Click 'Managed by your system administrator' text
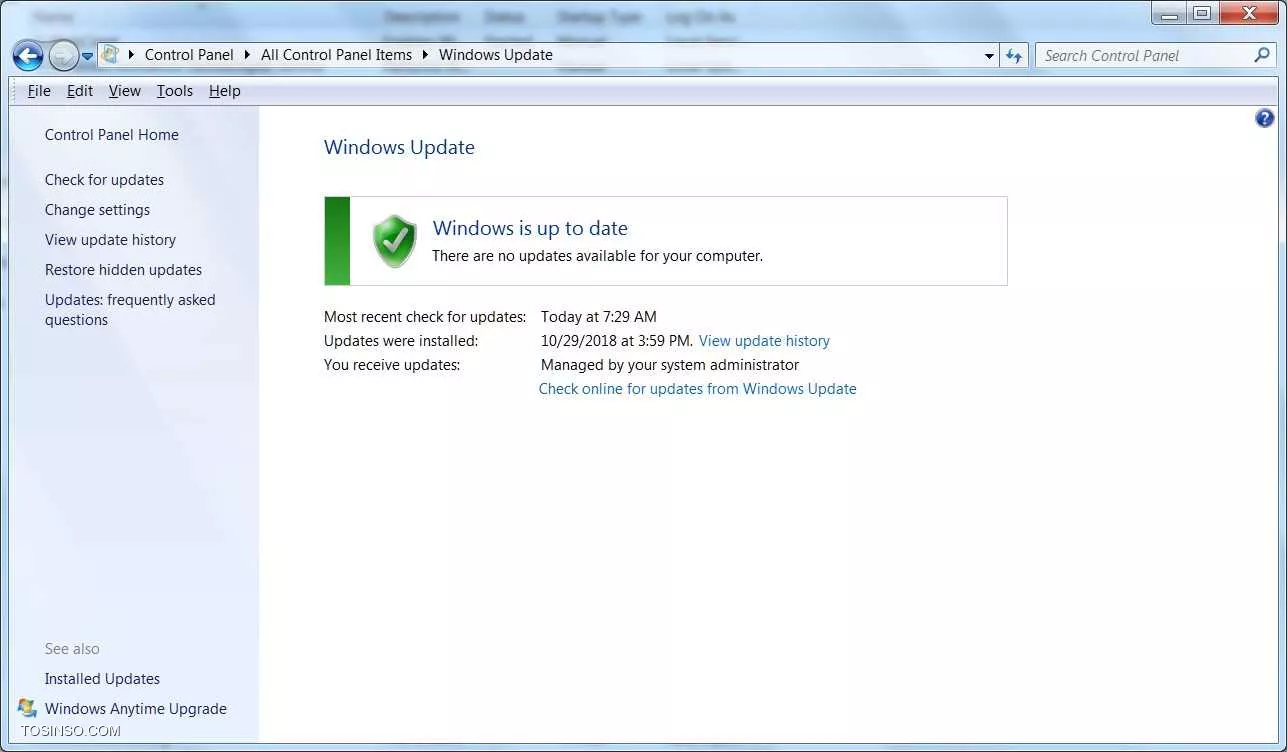The height and width of the screenshot is (752, 1287). tap(670, 365)
